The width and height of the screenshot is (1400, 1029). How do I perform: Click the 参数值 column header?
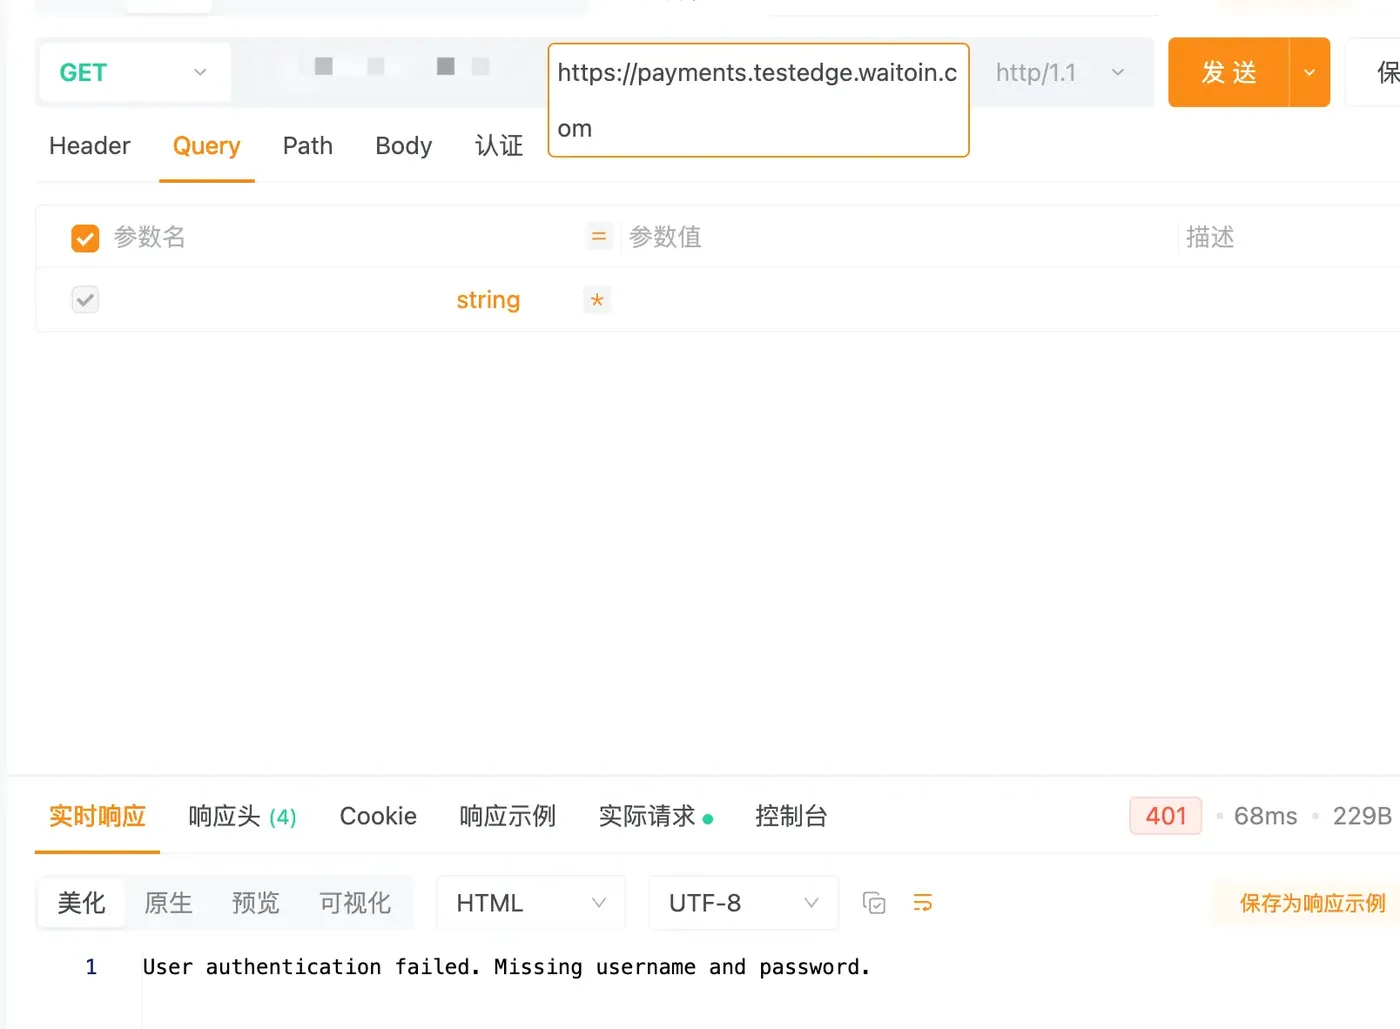click(665, 237)
